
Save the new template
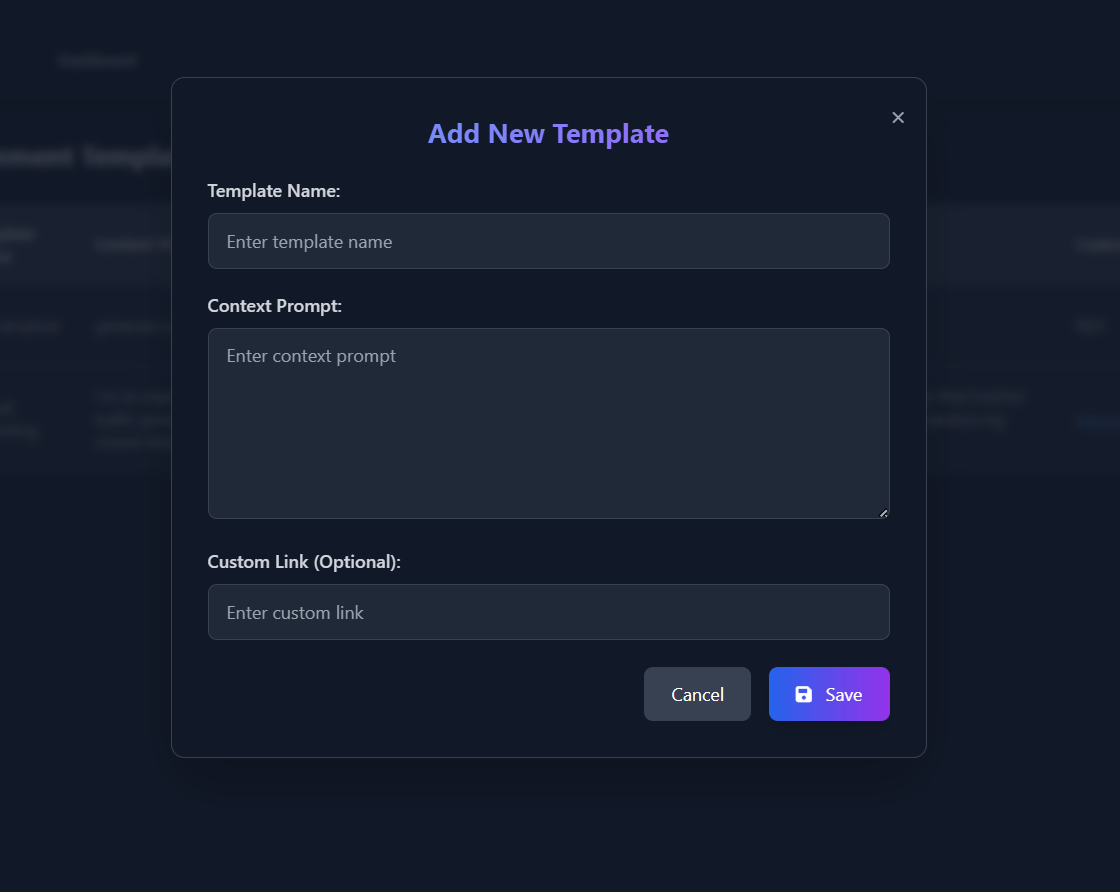coord(829,694)
